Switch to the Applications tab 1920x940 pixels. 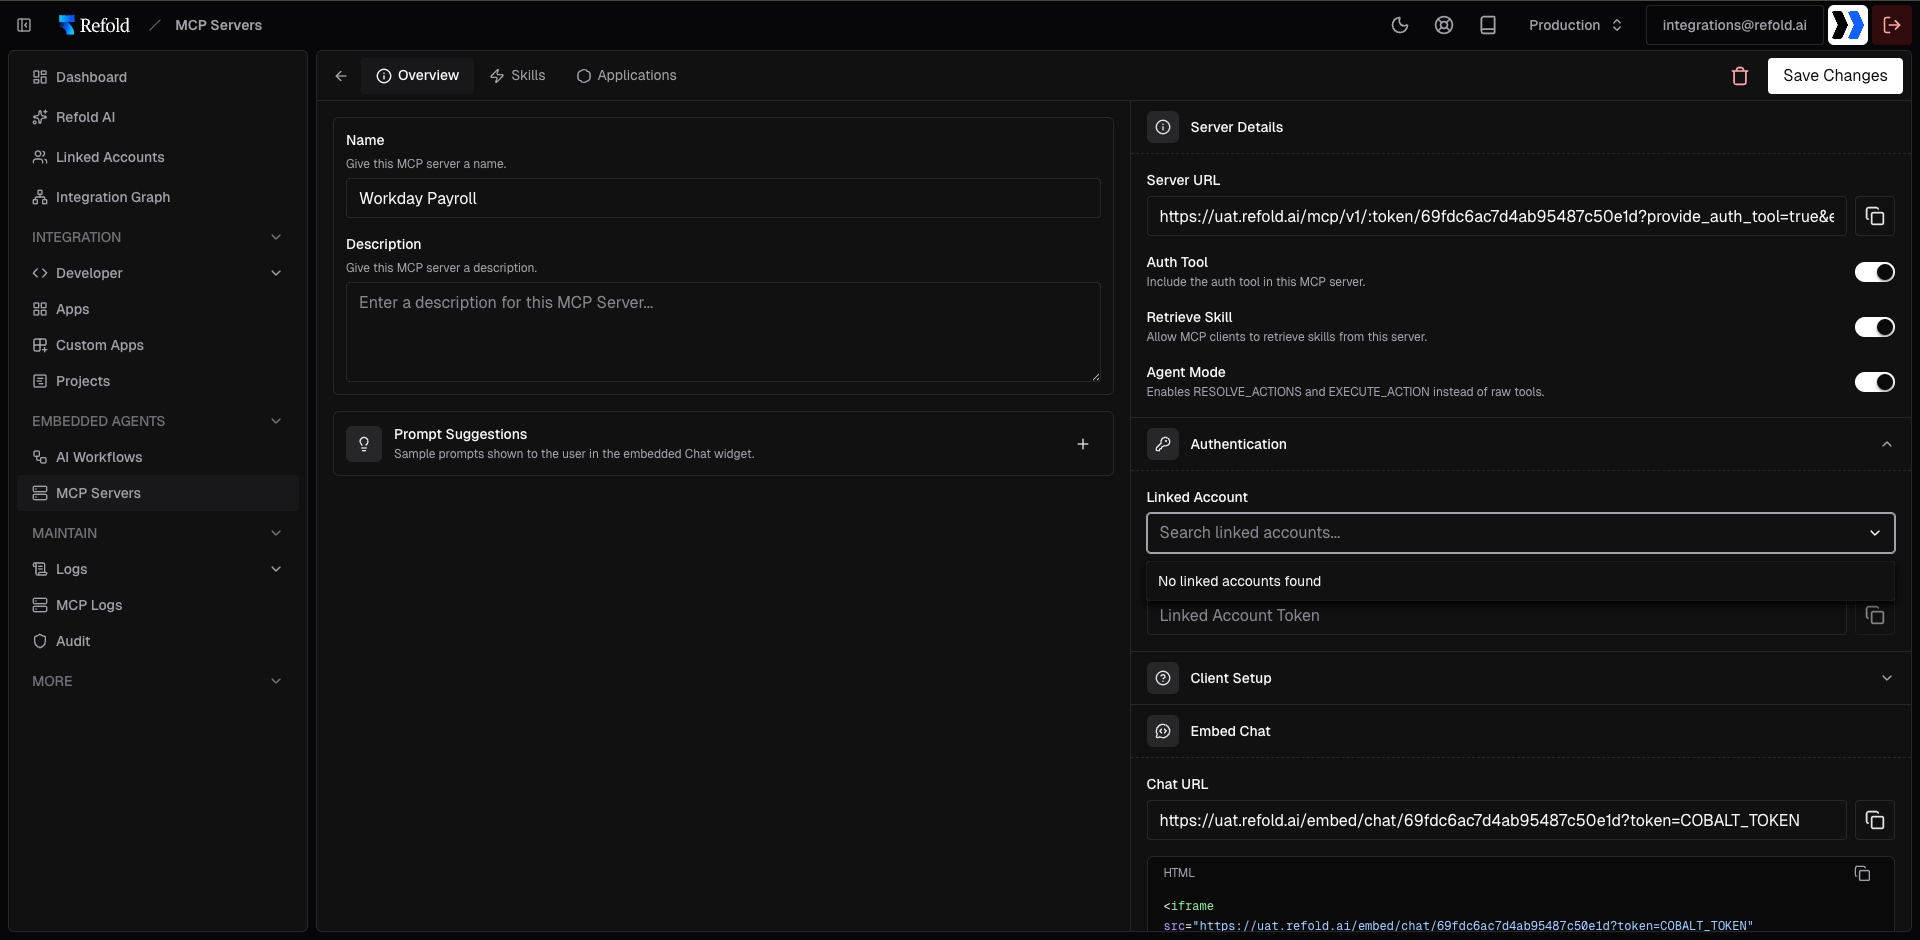(x=626, y=76)
